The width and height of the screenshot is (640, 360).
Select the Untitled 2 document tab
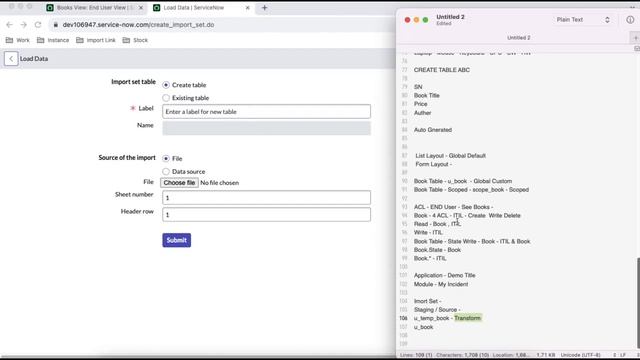[518, 38]
